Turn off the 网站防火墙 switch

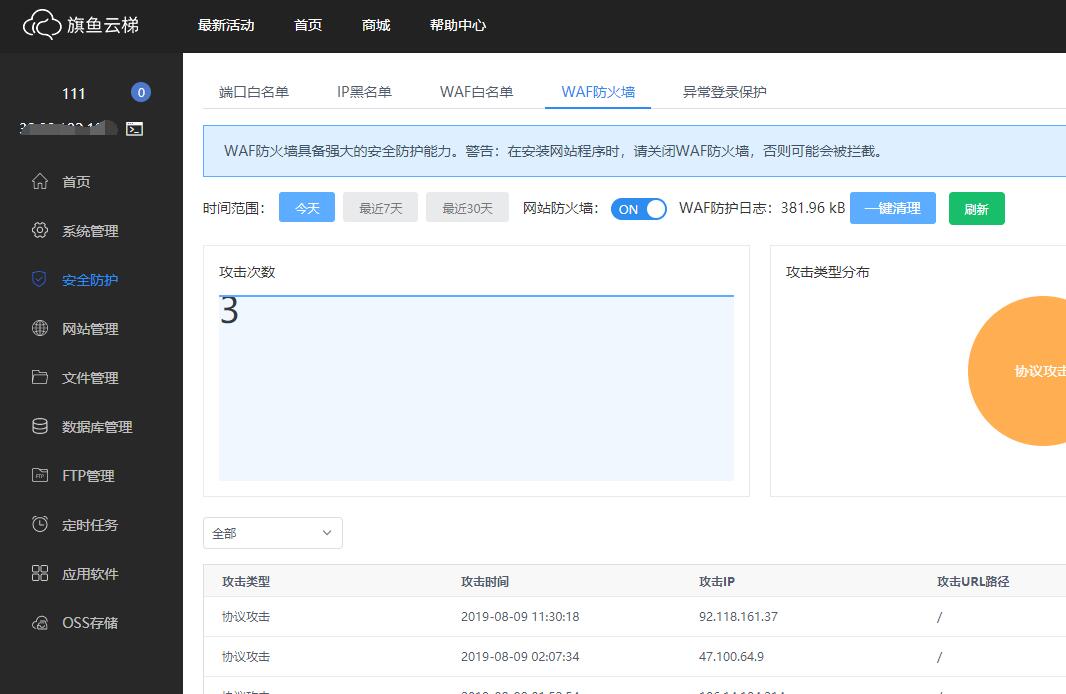click(639, 209)
